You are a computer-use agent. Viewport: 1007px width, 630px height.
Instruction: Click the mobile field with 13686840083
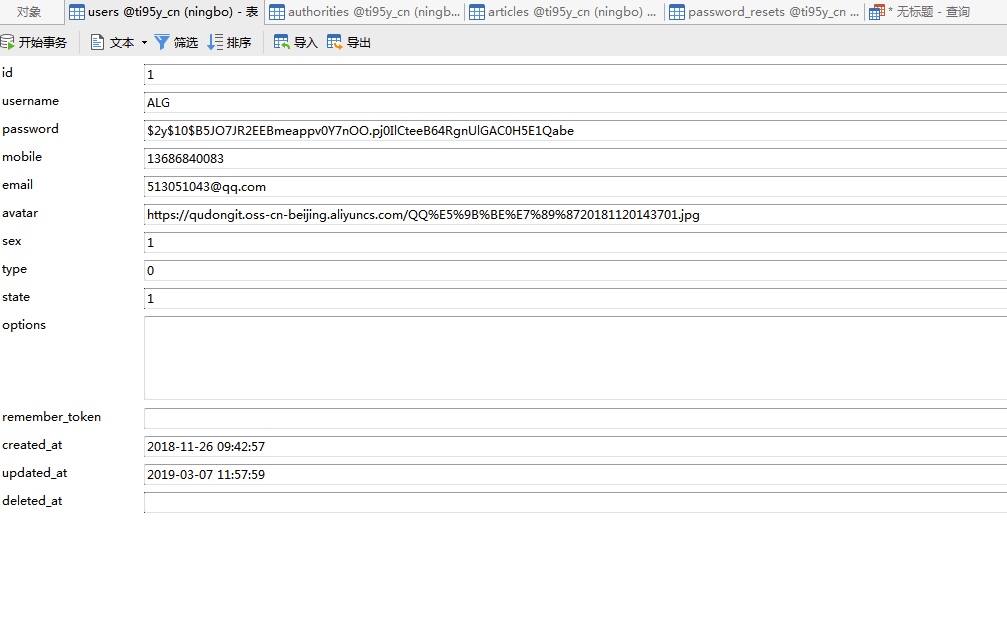click(575, 159)
